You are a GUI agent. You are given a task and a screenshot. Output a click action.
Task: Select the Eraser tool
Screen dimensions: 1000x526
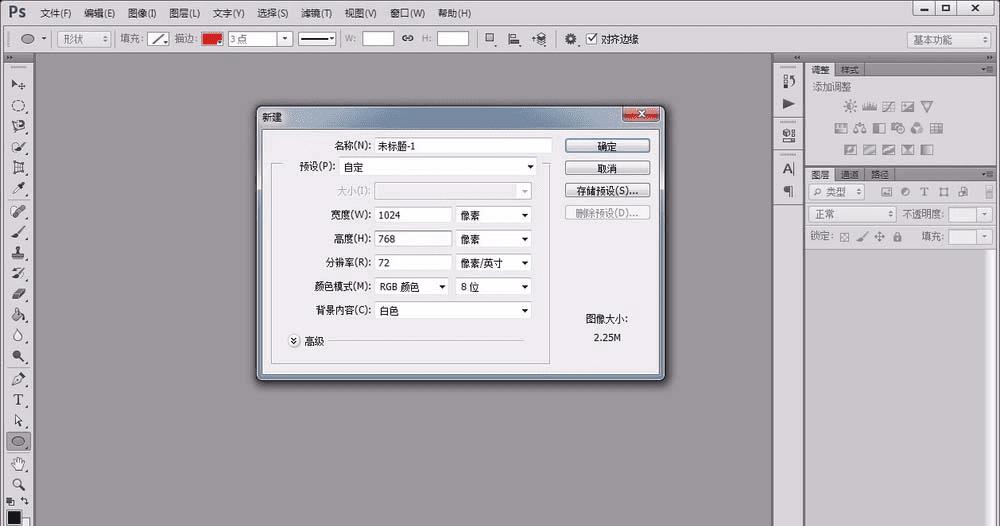click(x=18, y=294)
